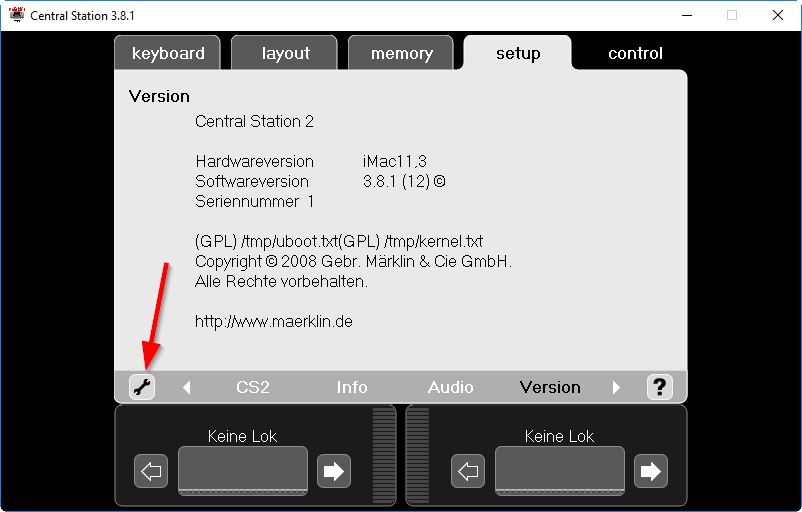Click the left locomotive speed bar
The height and width of the screenshot is (512, 802).
coord(384,455)
